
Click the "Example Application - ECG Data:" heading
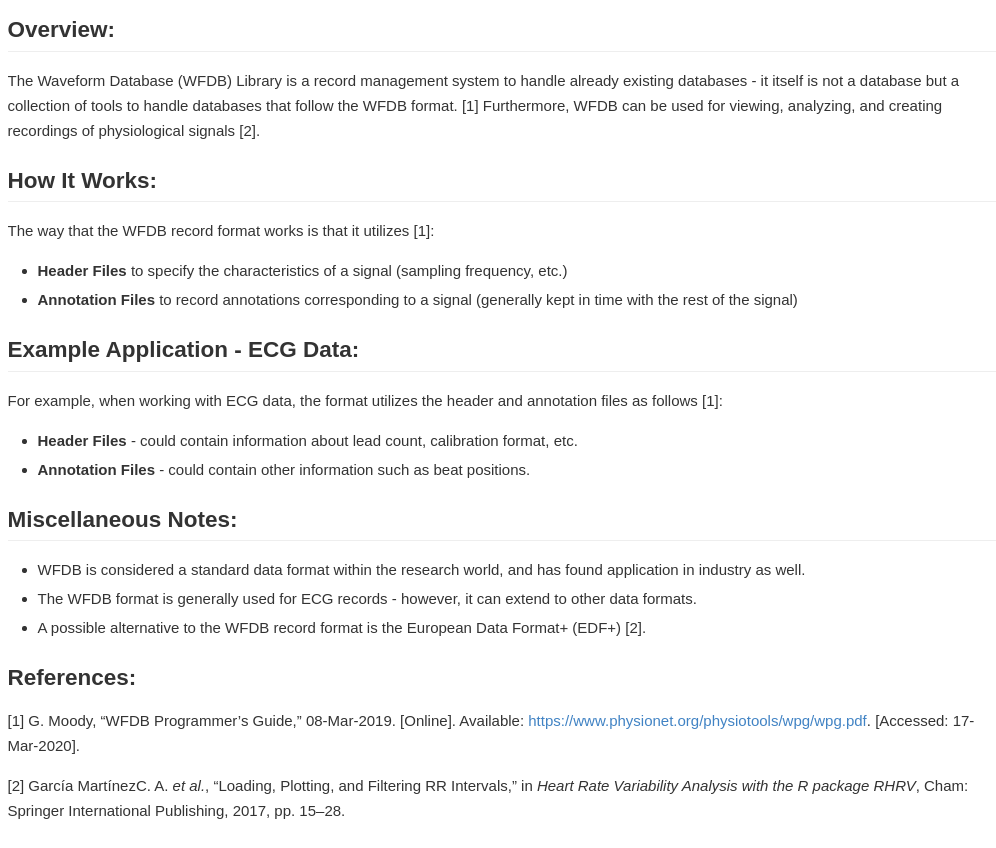click(183, 350)
